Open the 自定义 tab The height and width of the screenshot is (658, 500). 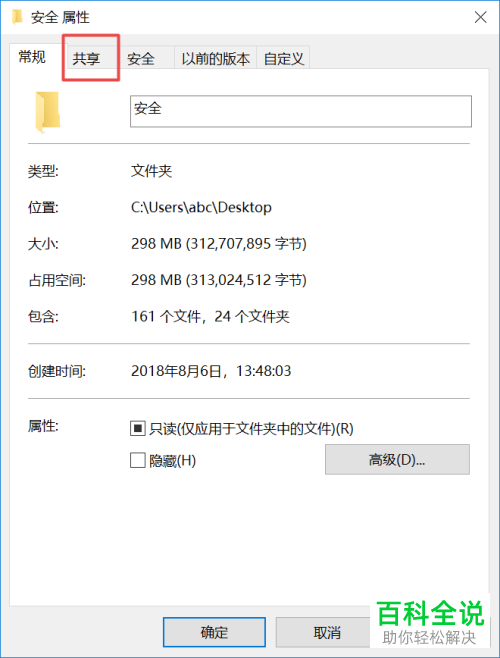pyautogui.click(x=283, y=59)
